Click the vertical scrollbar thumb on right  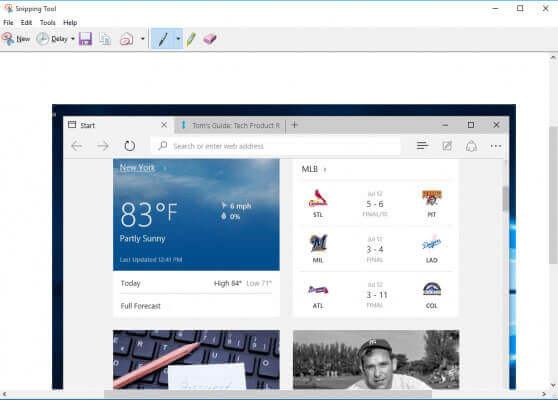553,195
